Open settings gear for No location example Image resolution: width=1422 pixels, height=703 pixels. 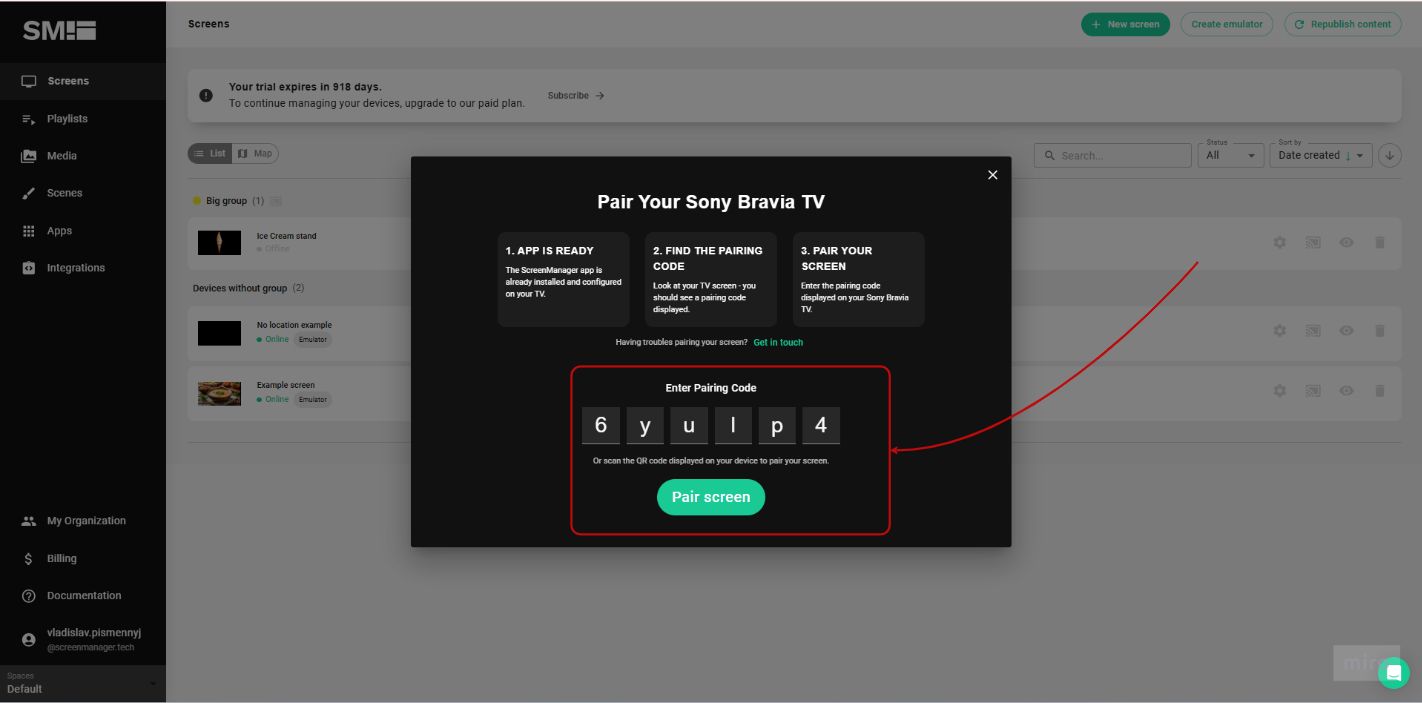tap(1279, 330)
